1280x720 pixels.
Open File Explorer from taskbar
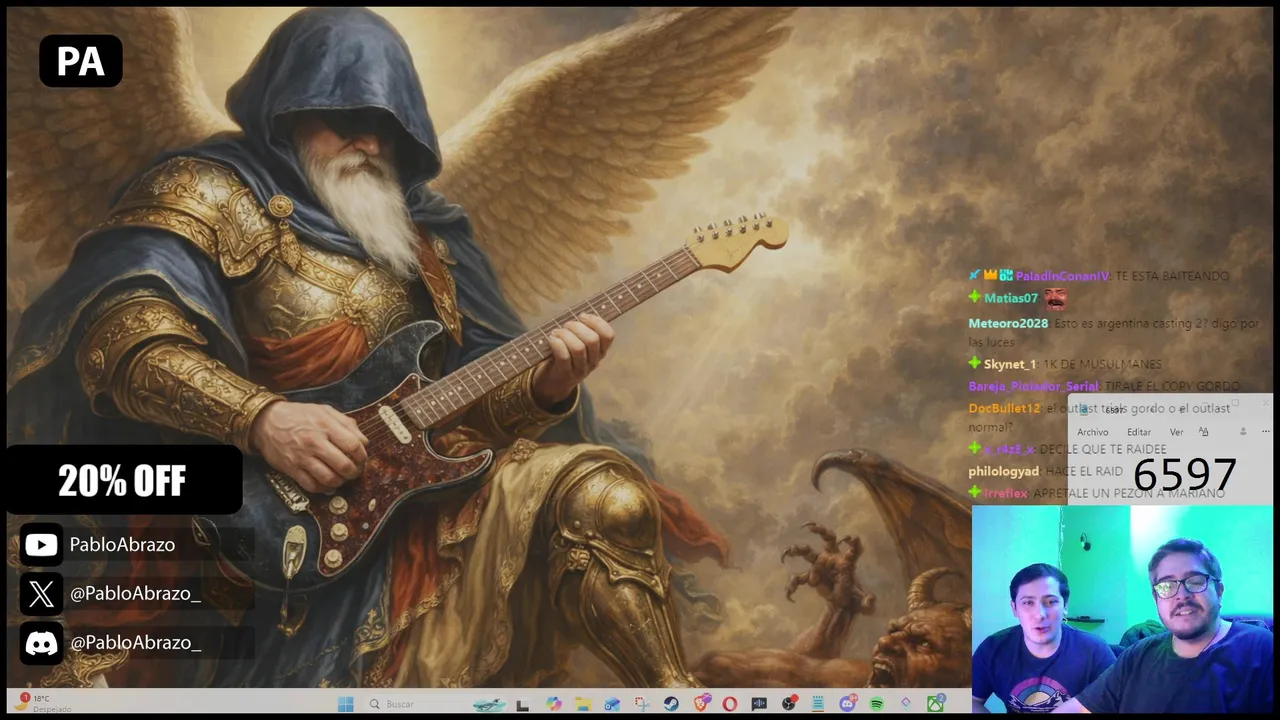(x=583, y=704)
